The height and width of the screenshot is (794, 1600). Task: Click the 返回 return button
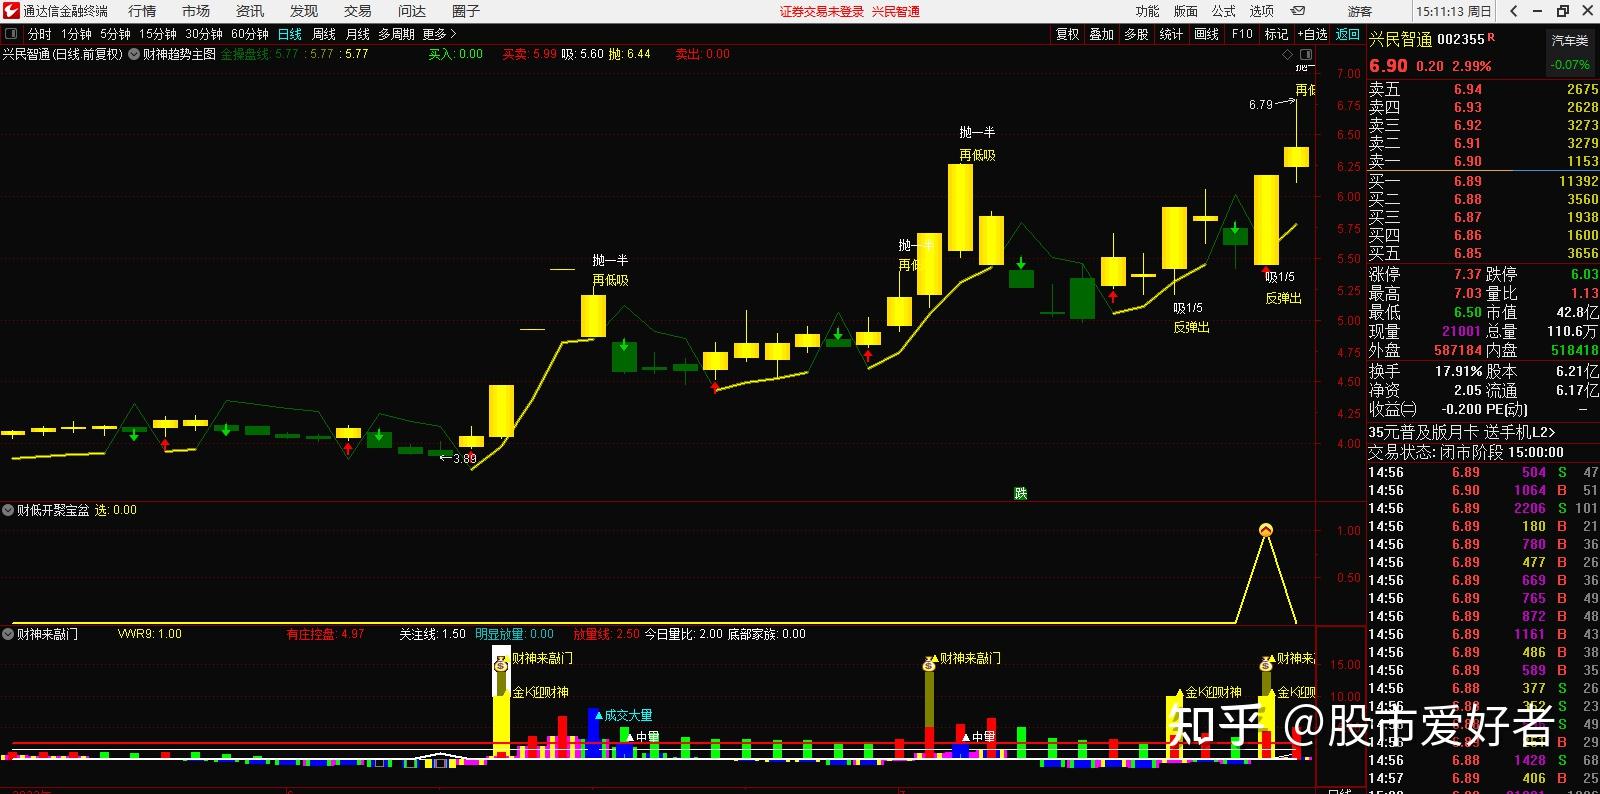(1348, 34)
